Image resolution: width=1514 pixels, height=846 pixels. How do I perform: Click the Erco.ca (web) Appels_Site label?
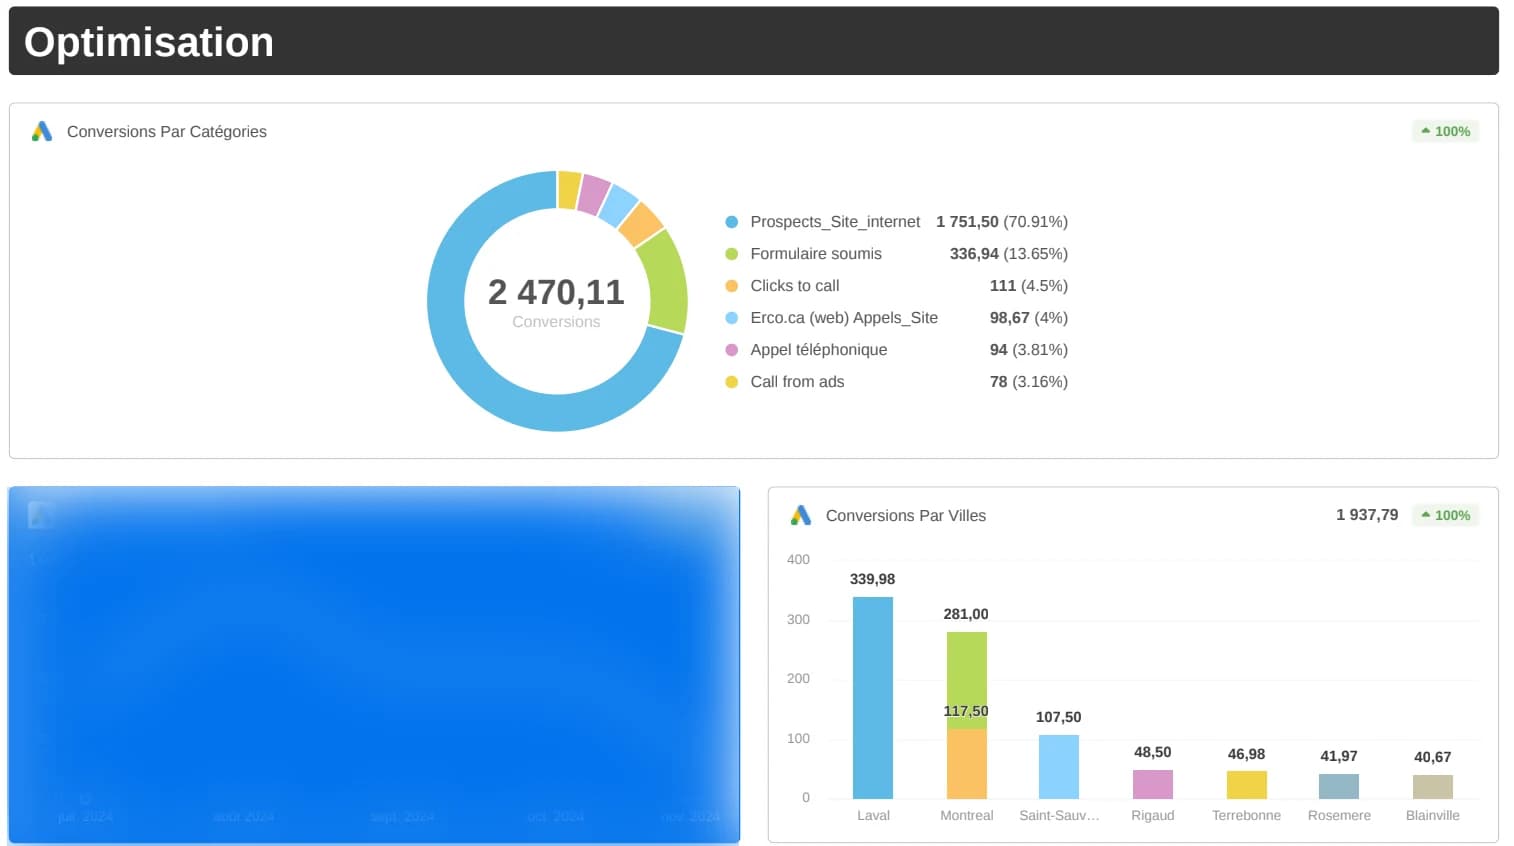click(x=844, y=318)
